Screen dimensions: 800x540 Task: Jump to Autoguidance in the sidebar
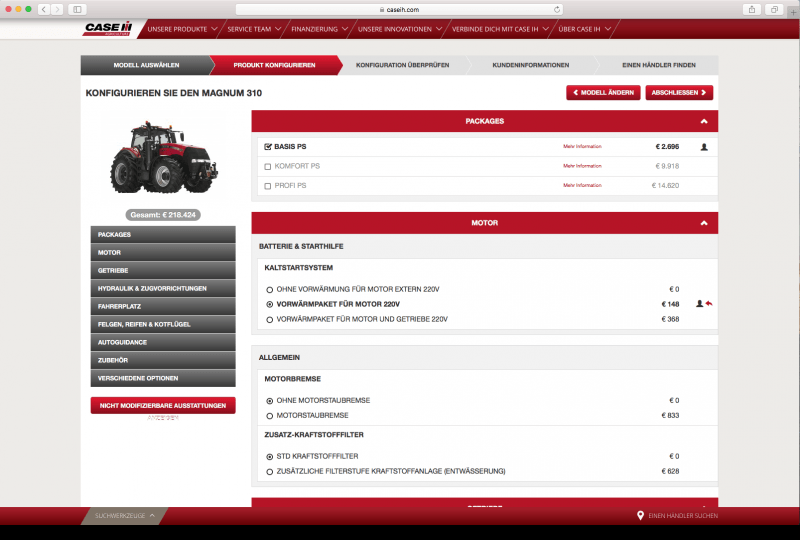pyautogui.click(x=163, y=342)
